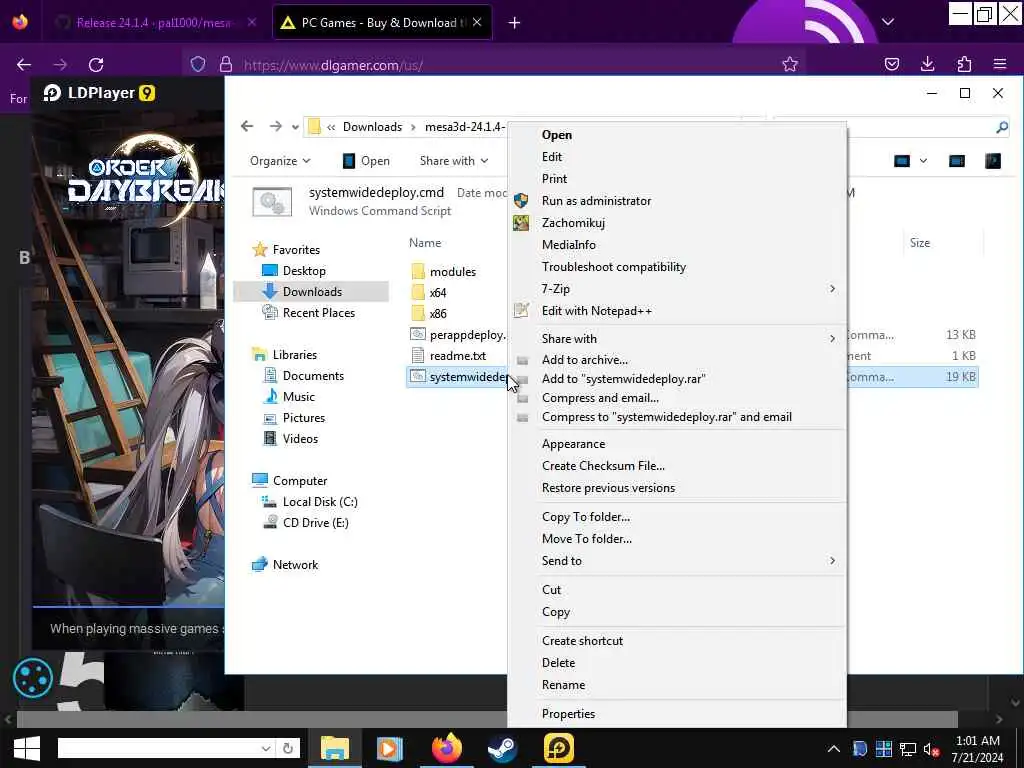
Task: Click Create Checksum File...
Action: tap(603, 466)
